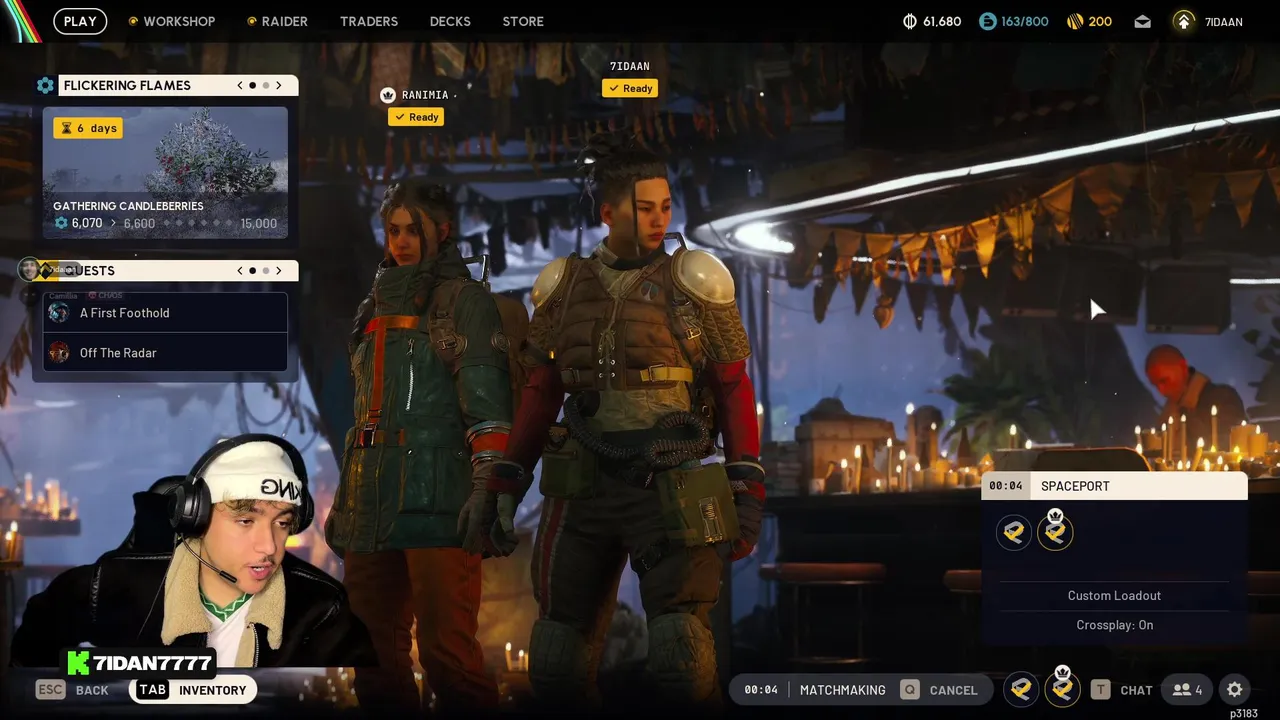
Task: Go to previous Quests page arrow
Action: tap(240, 271)
